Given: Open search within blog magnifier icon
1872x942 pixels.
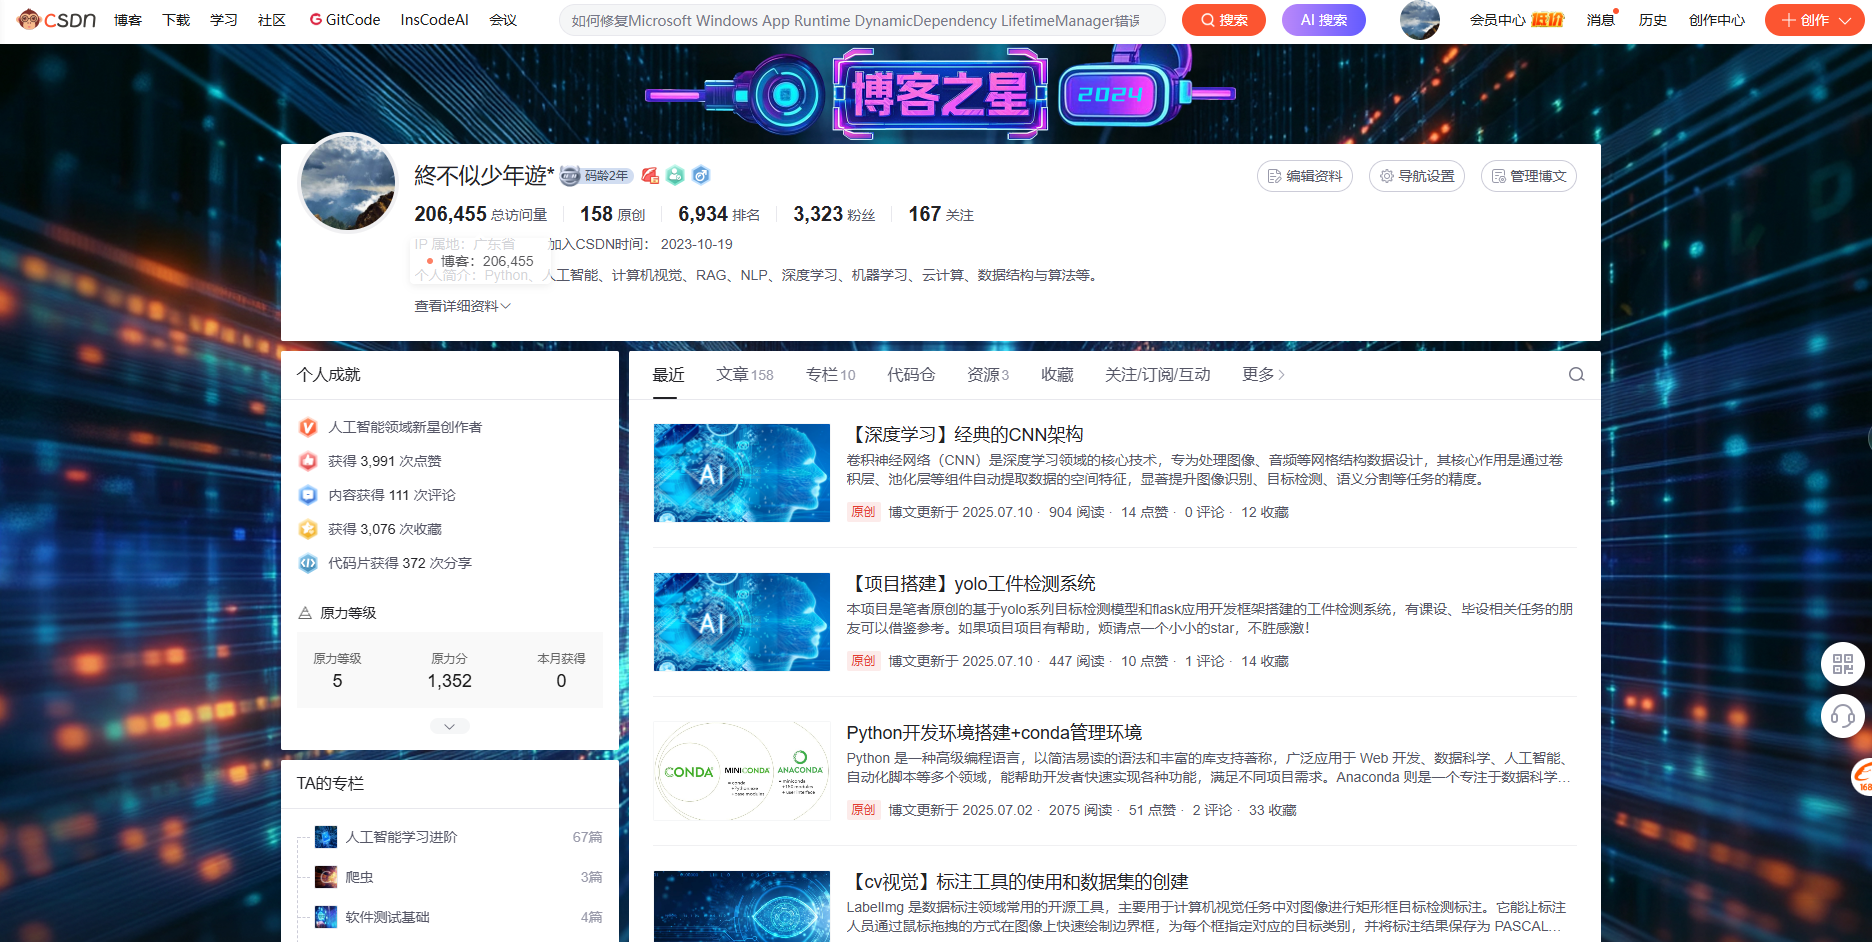Looking at the screenshot, I should click(1577, 375).
